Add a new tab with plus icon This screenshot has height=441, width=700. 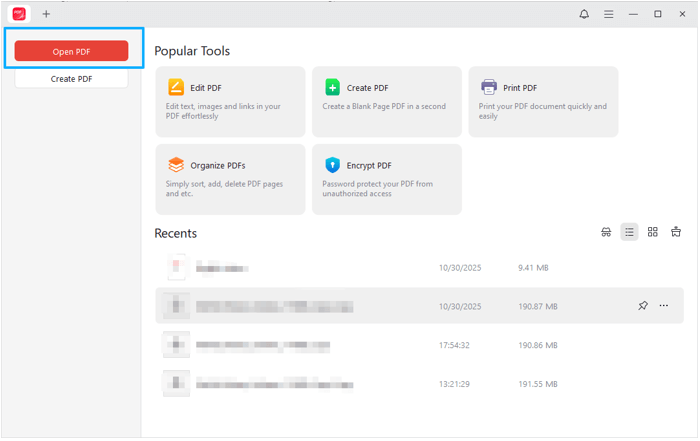[x=46, y=14]
